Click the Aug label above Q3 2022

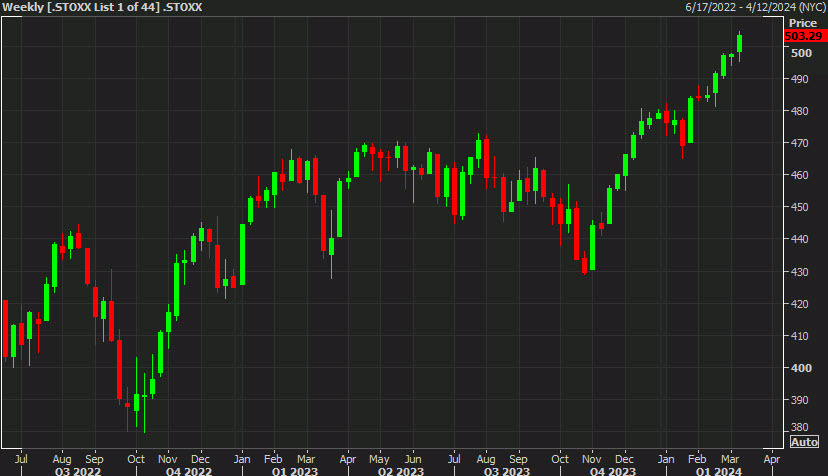(x=62, y=459)
